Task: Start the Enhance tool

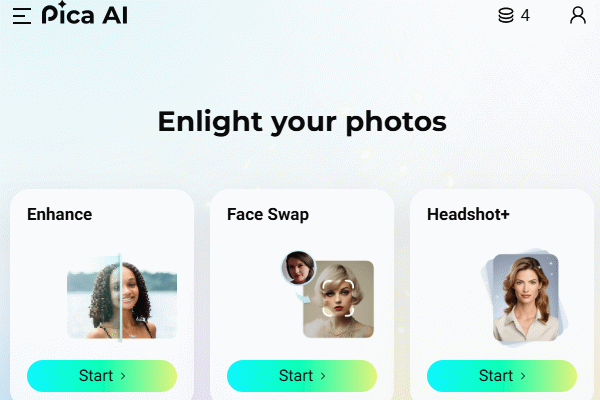Action: coord(102,376)
